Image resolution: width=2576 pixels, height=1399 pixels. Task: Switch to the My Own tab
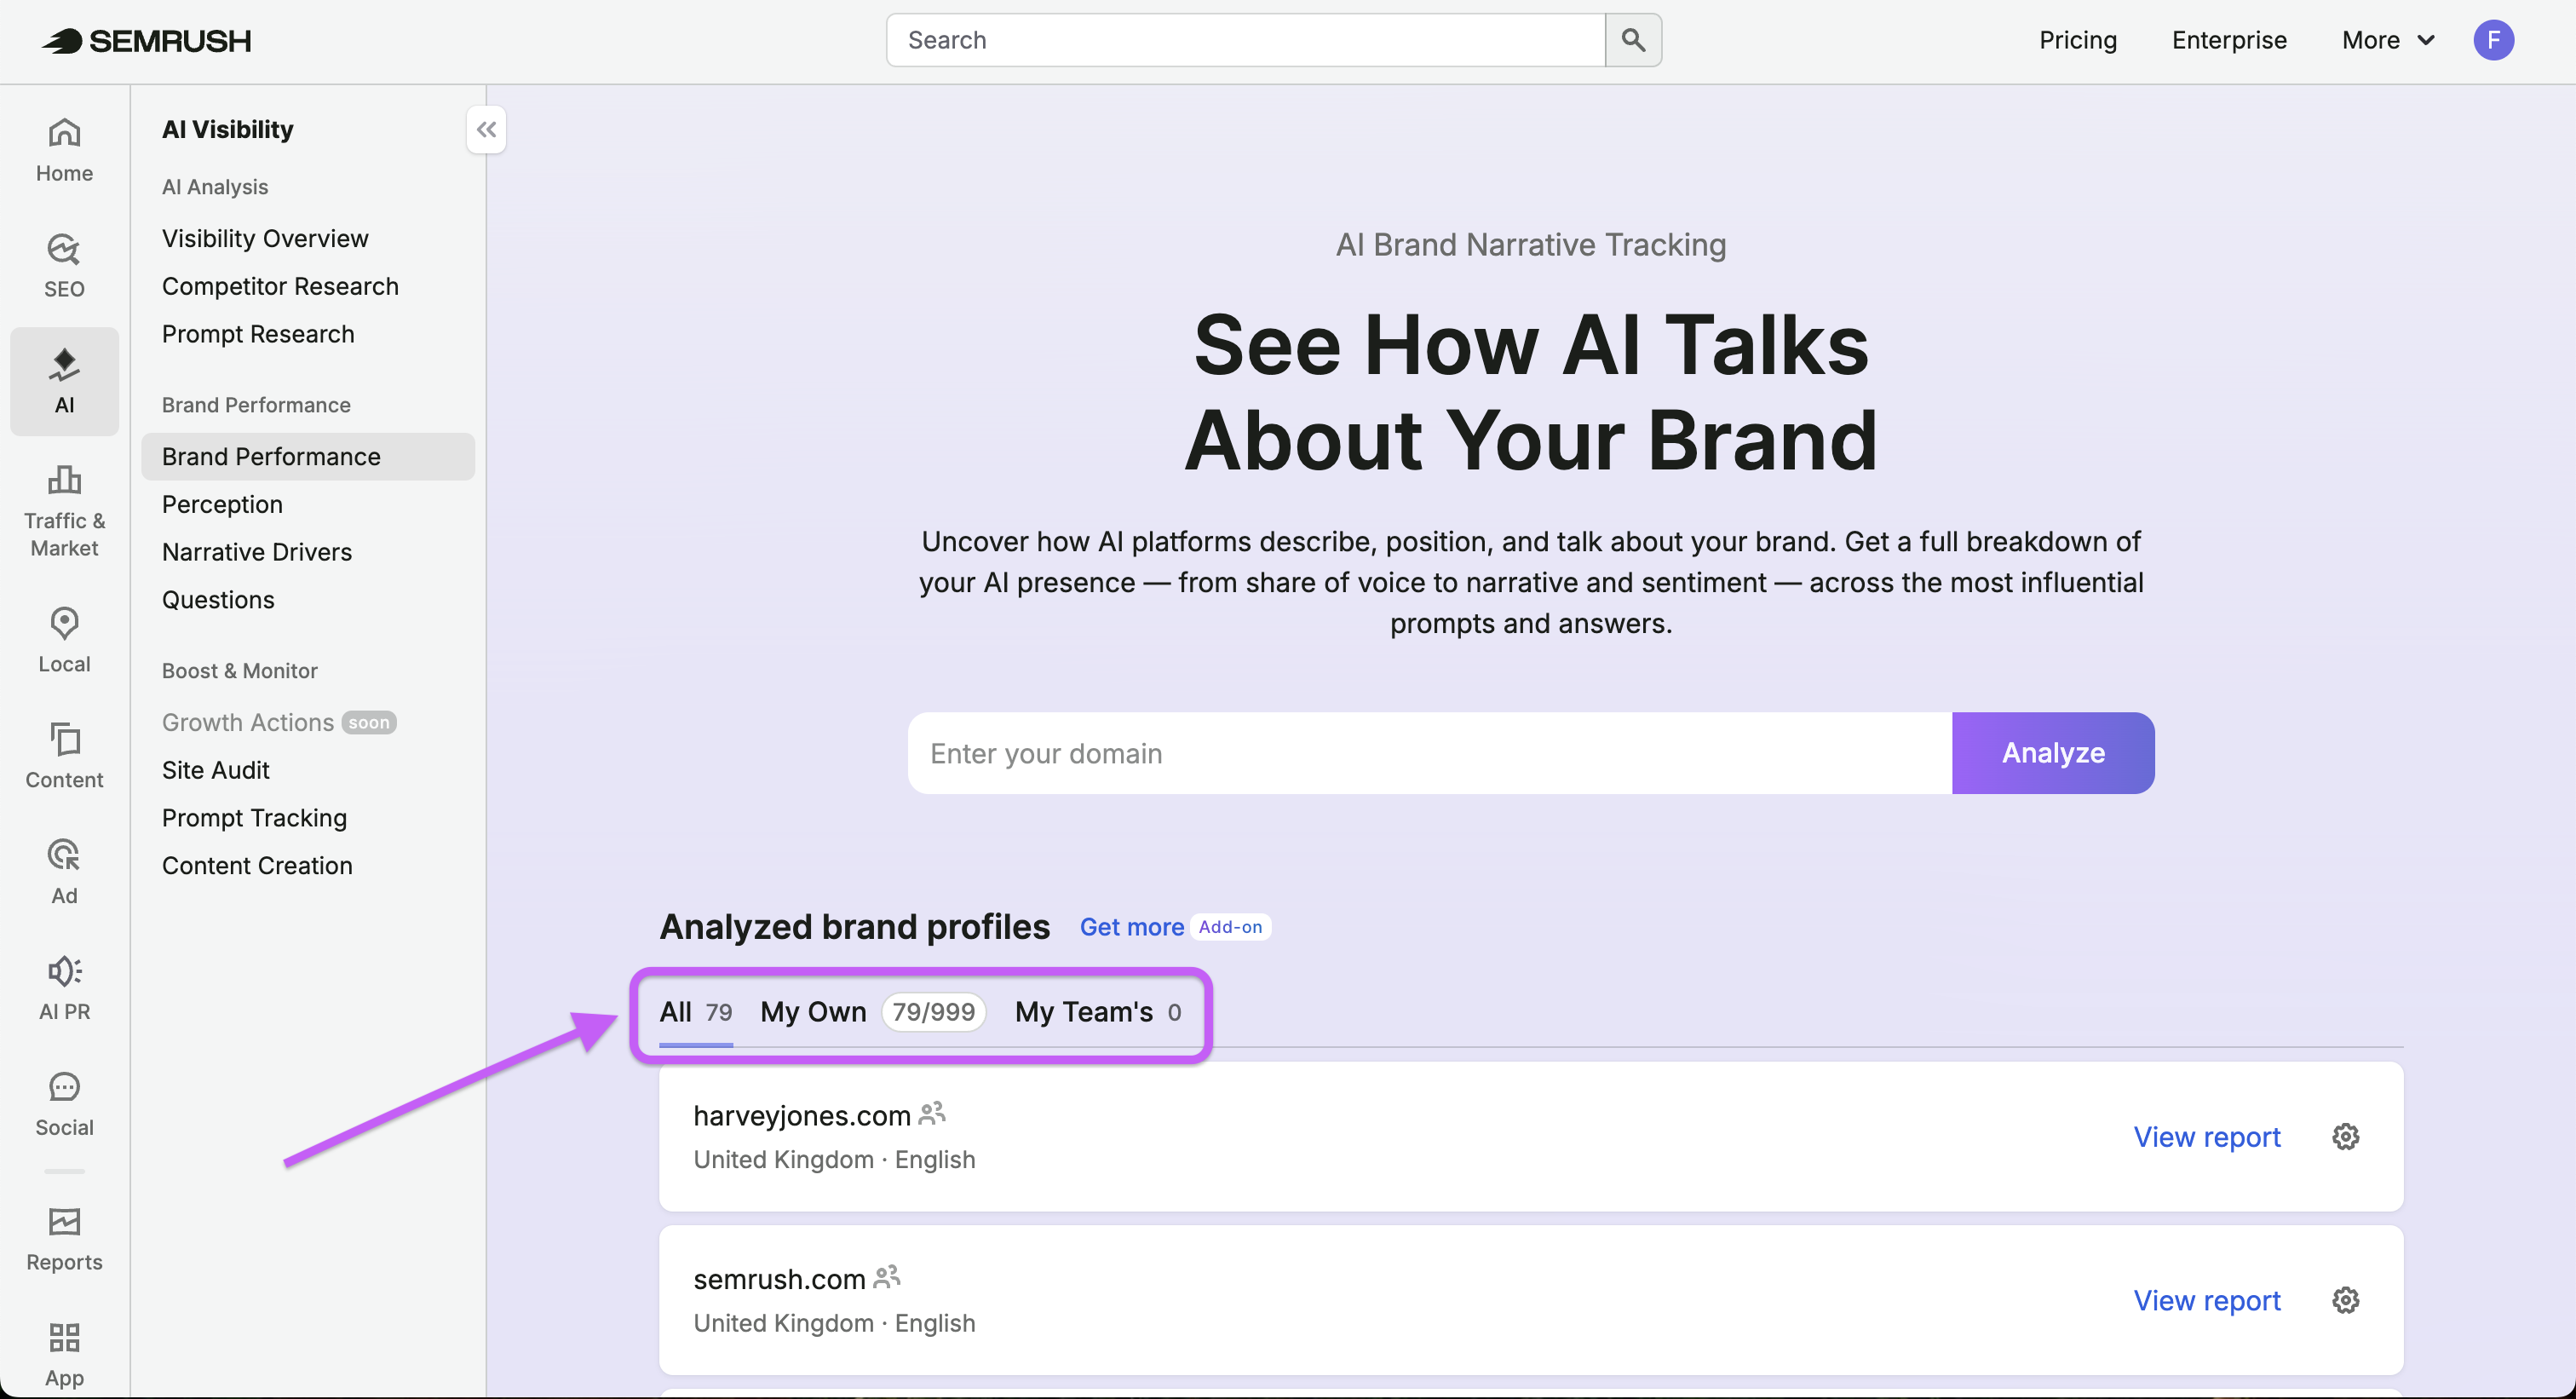(873, 1012)
